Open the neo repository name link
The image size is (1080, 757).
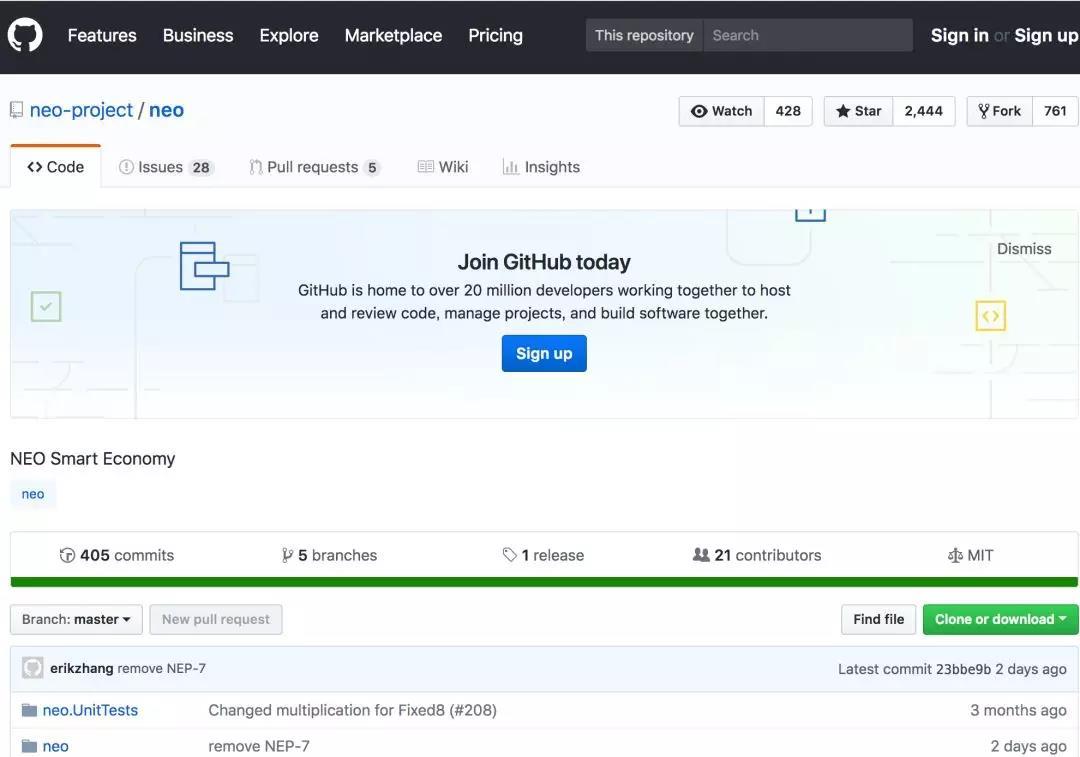[x=167, y=110]
